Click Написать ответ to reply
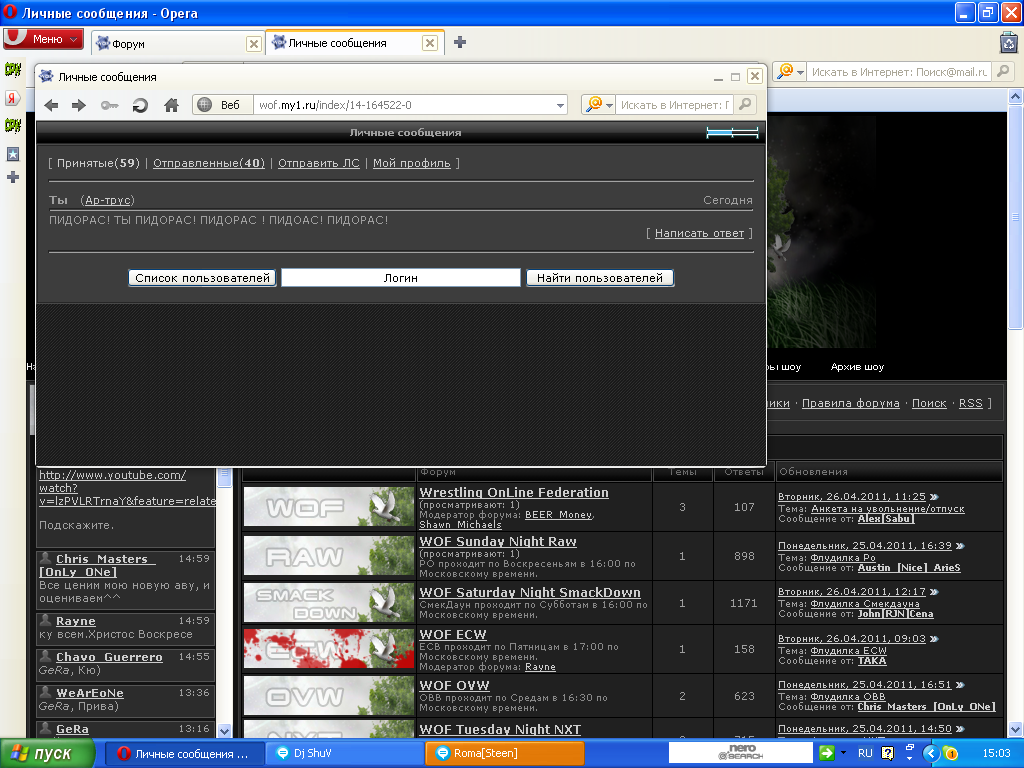Screen dimensions: 1024x768 [x=699, y=233]
